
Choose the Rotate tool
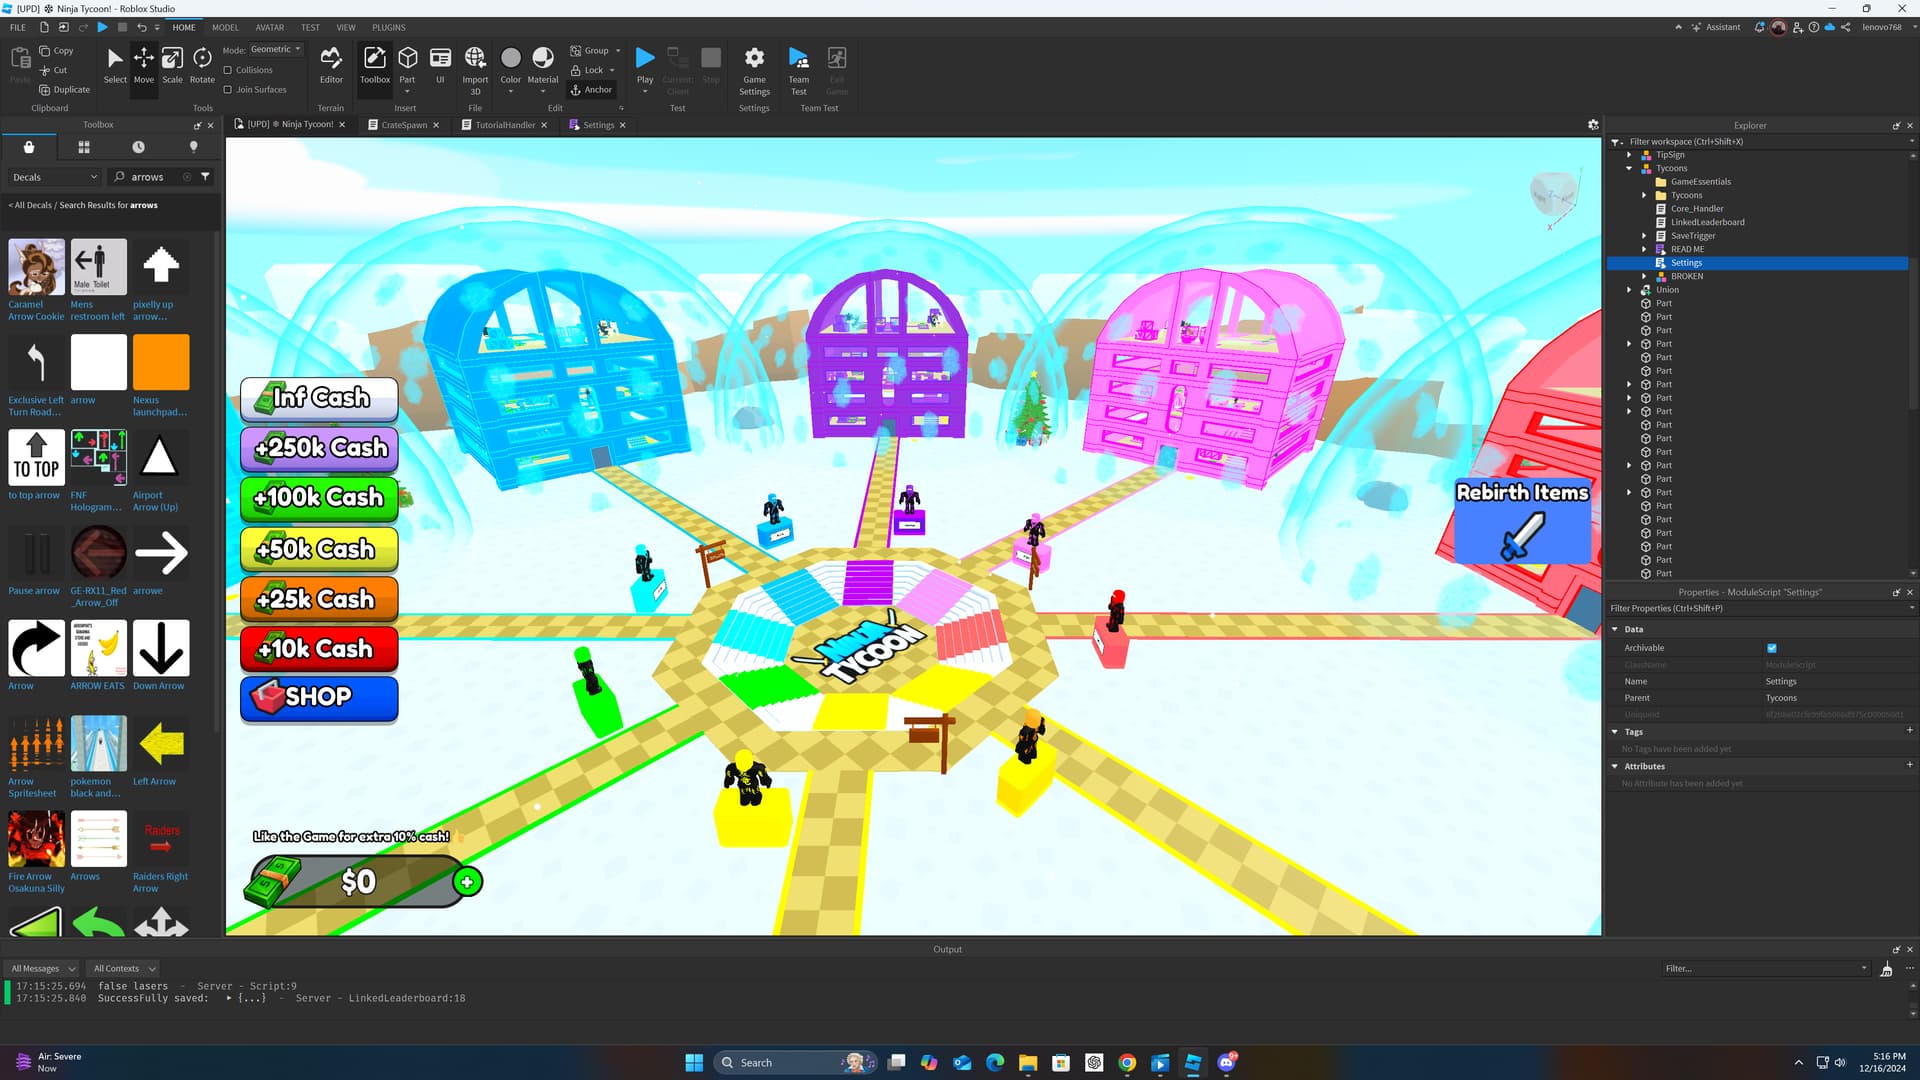202,63
